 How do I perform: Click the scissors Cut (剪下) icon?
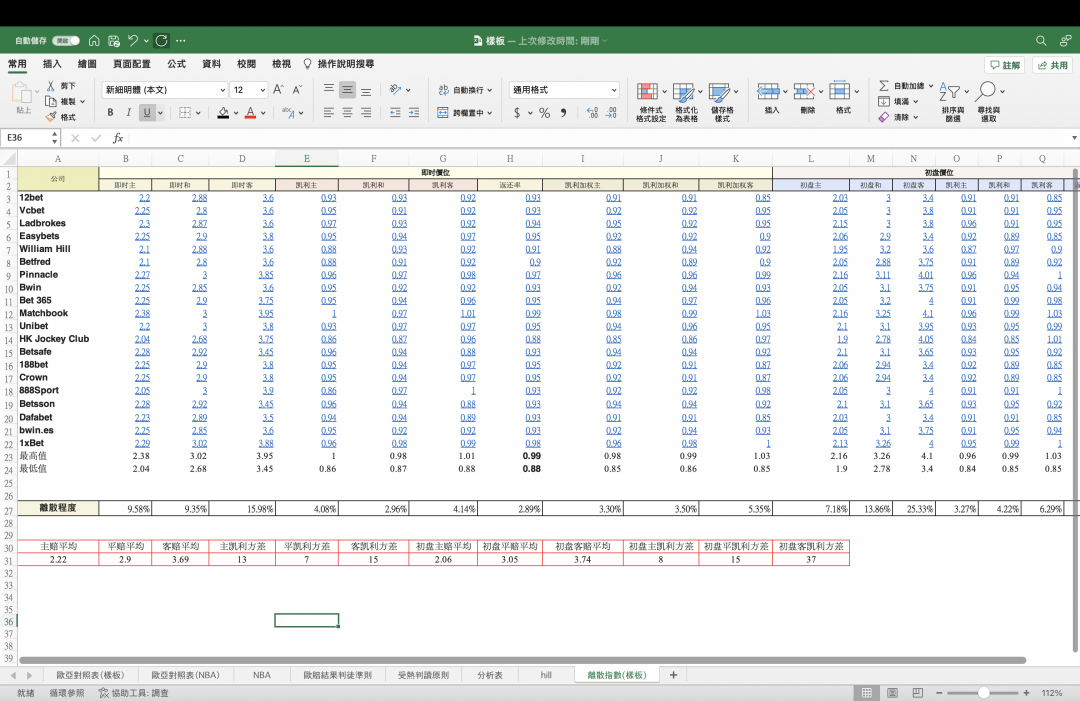point(51,85)
